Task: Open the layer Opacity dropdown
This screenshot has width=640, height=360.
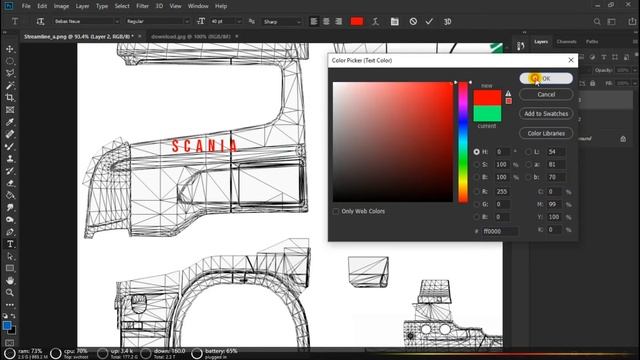Action: click(635, 70)
